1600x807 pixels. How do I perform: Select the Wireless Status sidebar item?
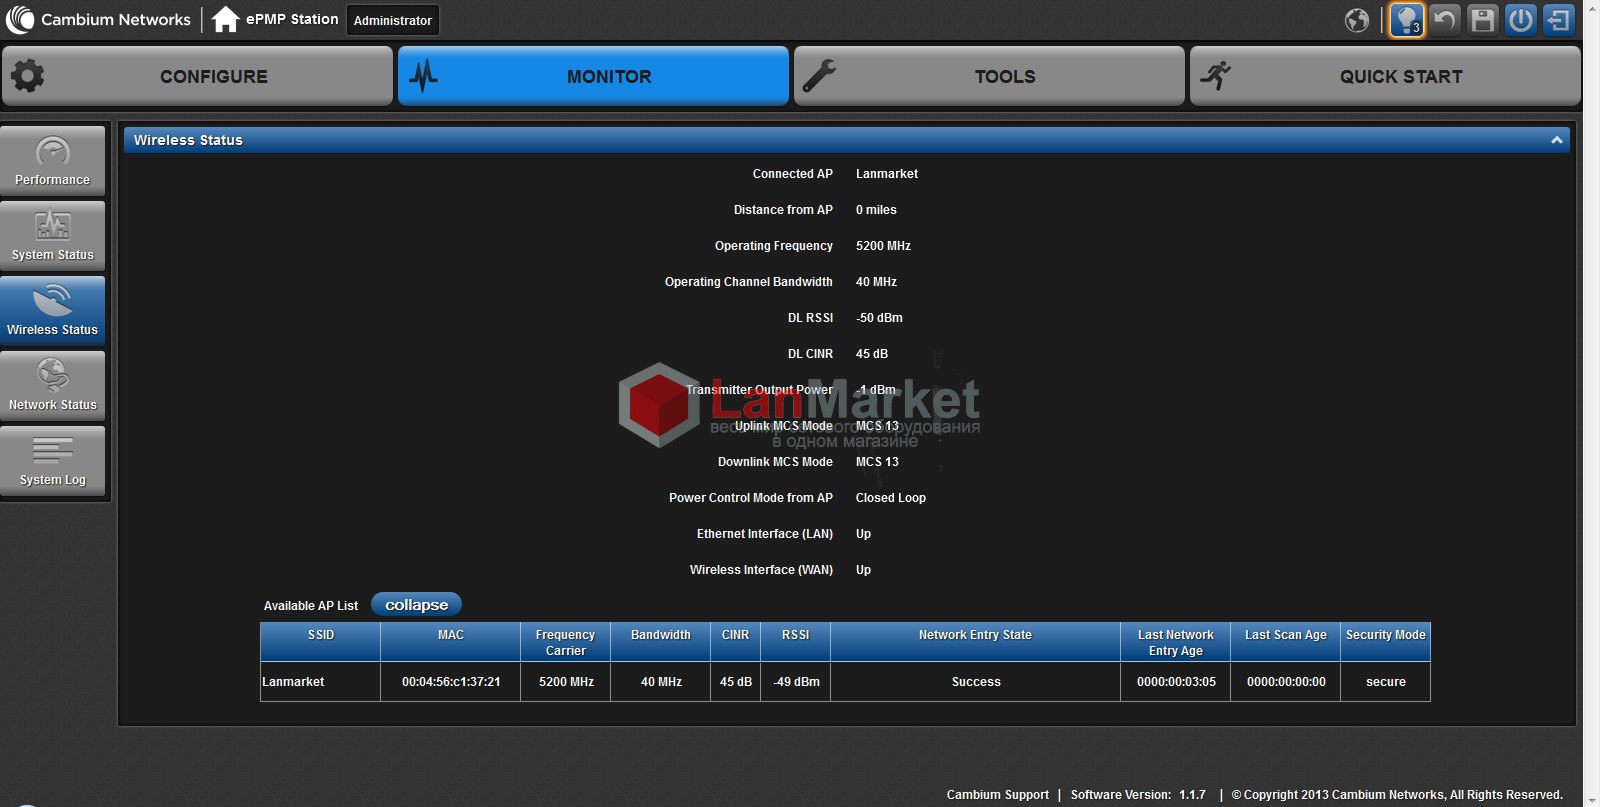point(53,311)
